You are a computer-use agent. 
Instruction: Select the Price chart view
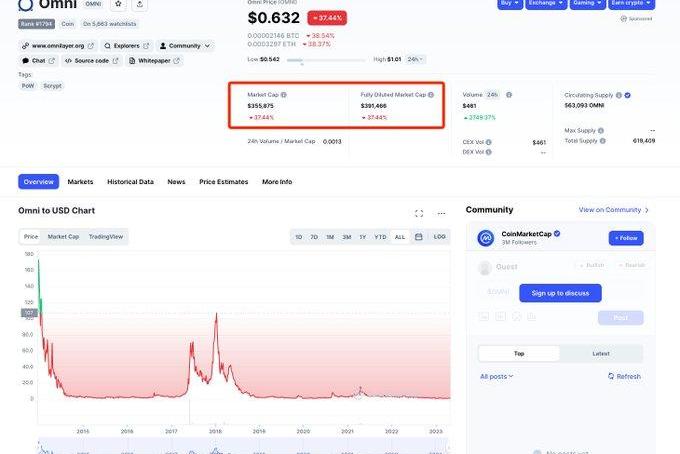point(31,237)
